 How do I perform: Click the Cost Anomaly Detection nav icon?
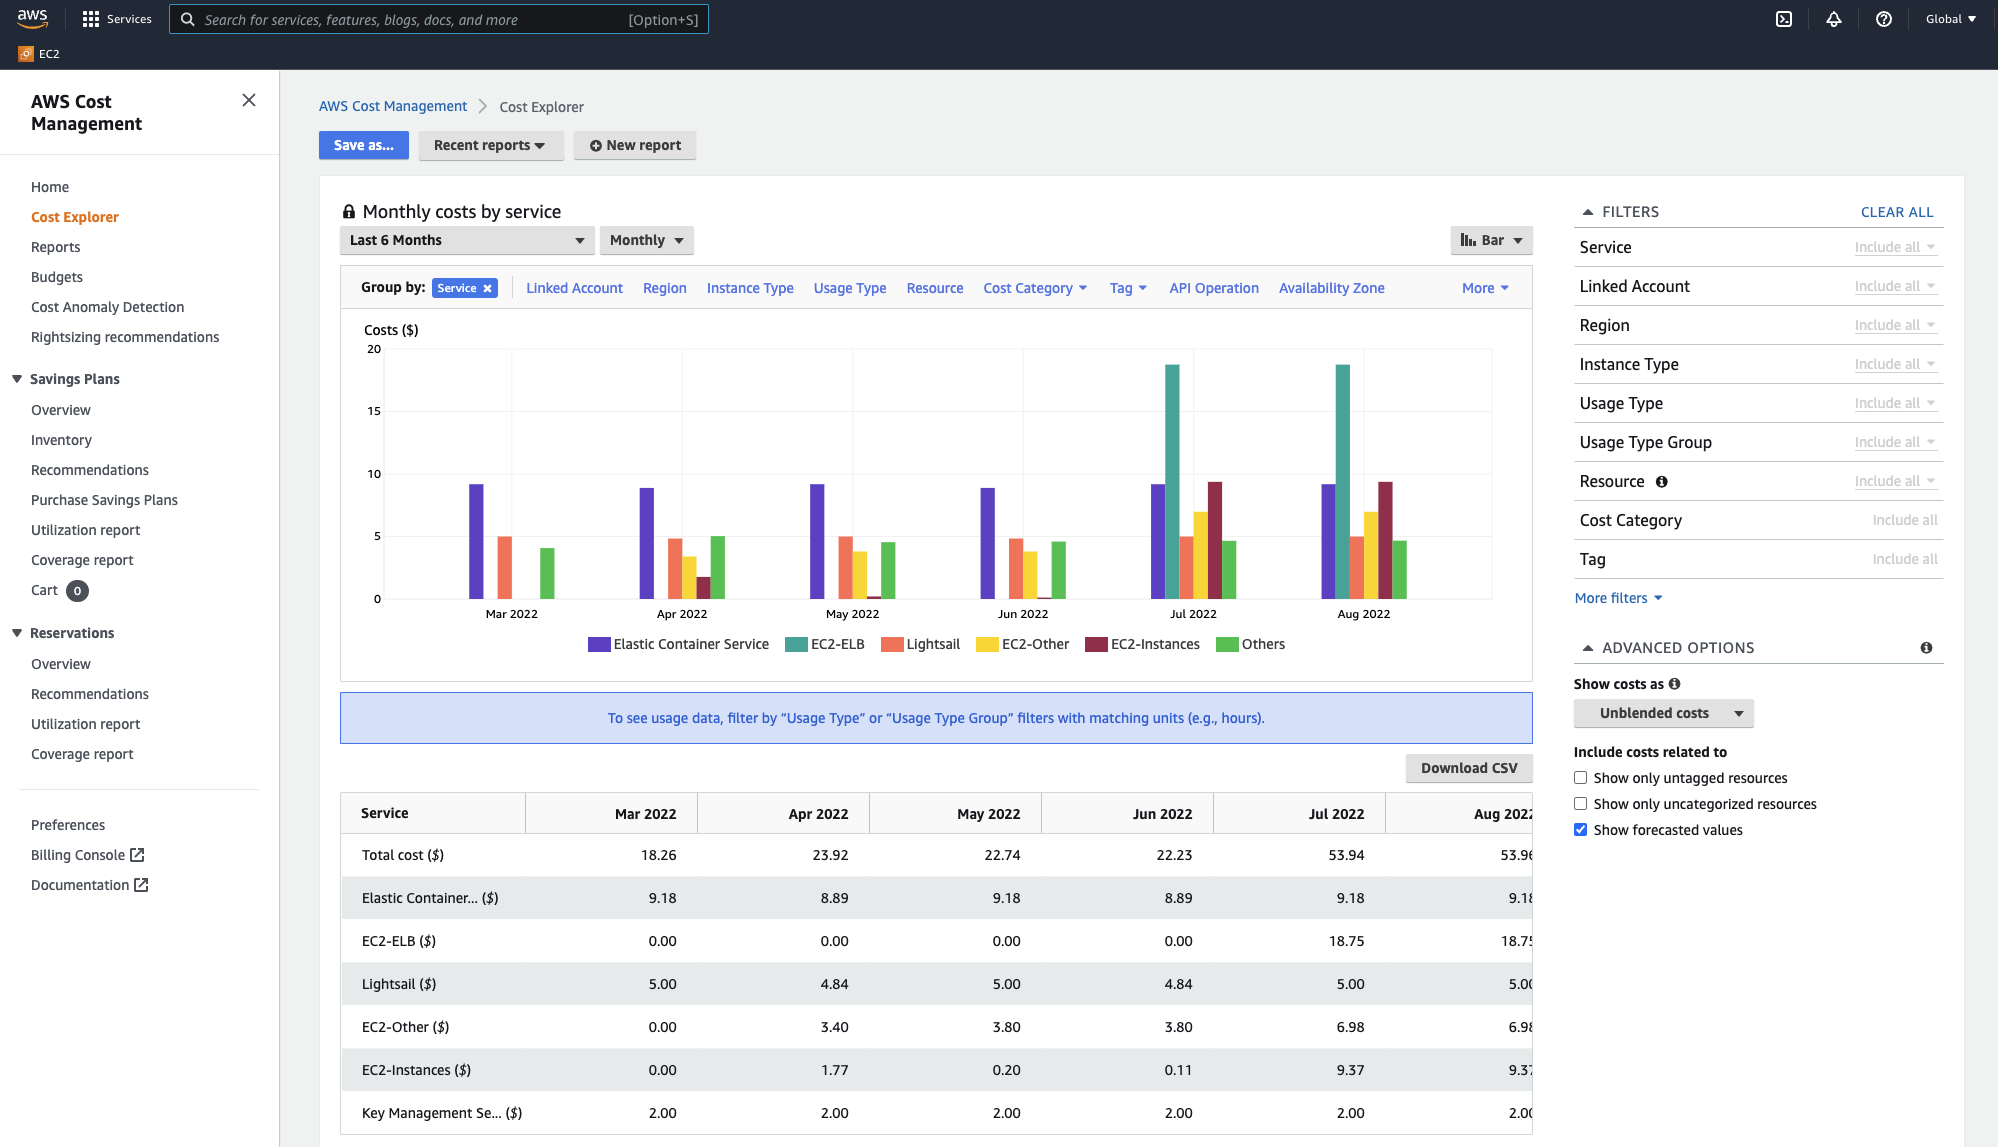107,306
